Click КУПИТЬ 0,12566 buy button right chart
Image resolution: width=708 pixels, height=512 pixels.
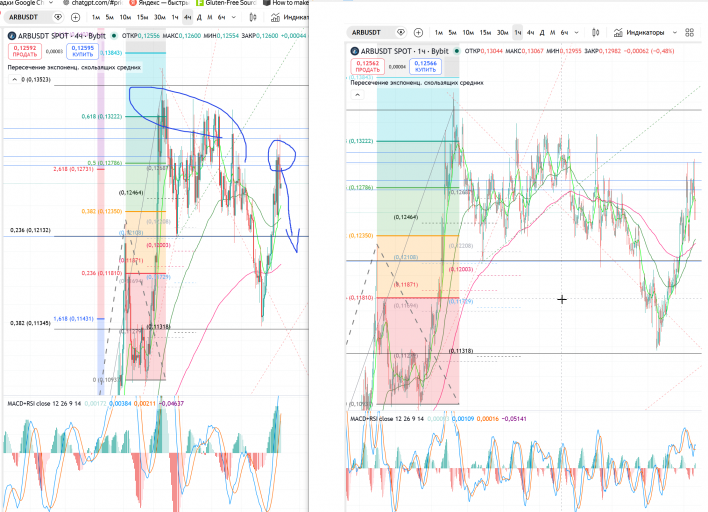coord(425,66)
